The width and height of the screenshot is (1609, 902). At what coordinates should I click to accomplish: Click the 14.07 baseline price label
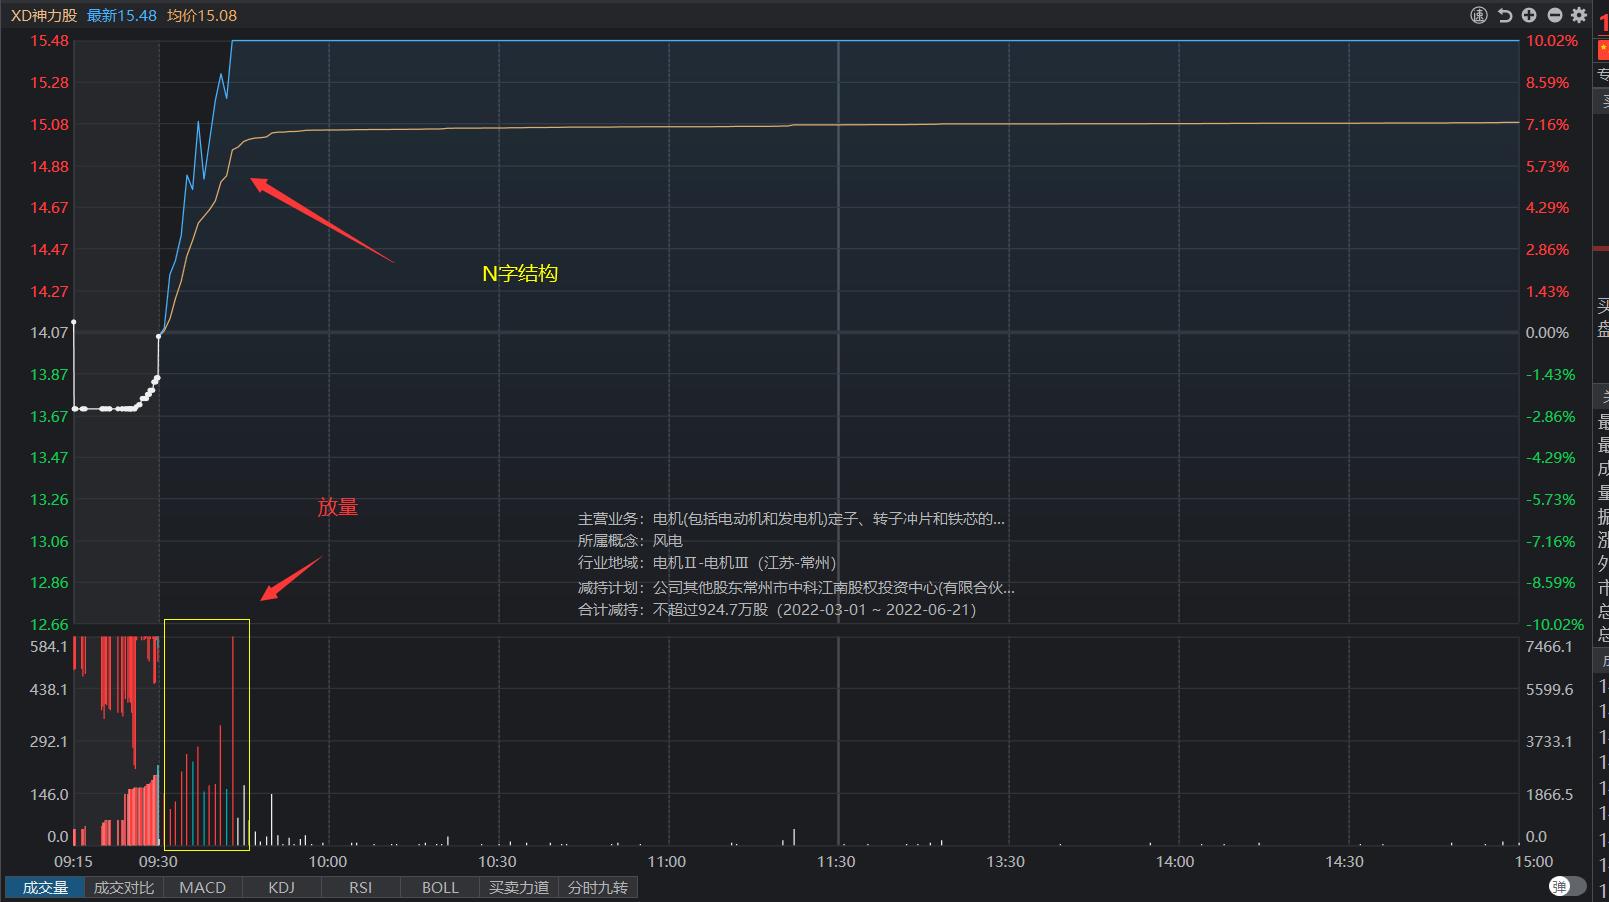tap(49, 333)
